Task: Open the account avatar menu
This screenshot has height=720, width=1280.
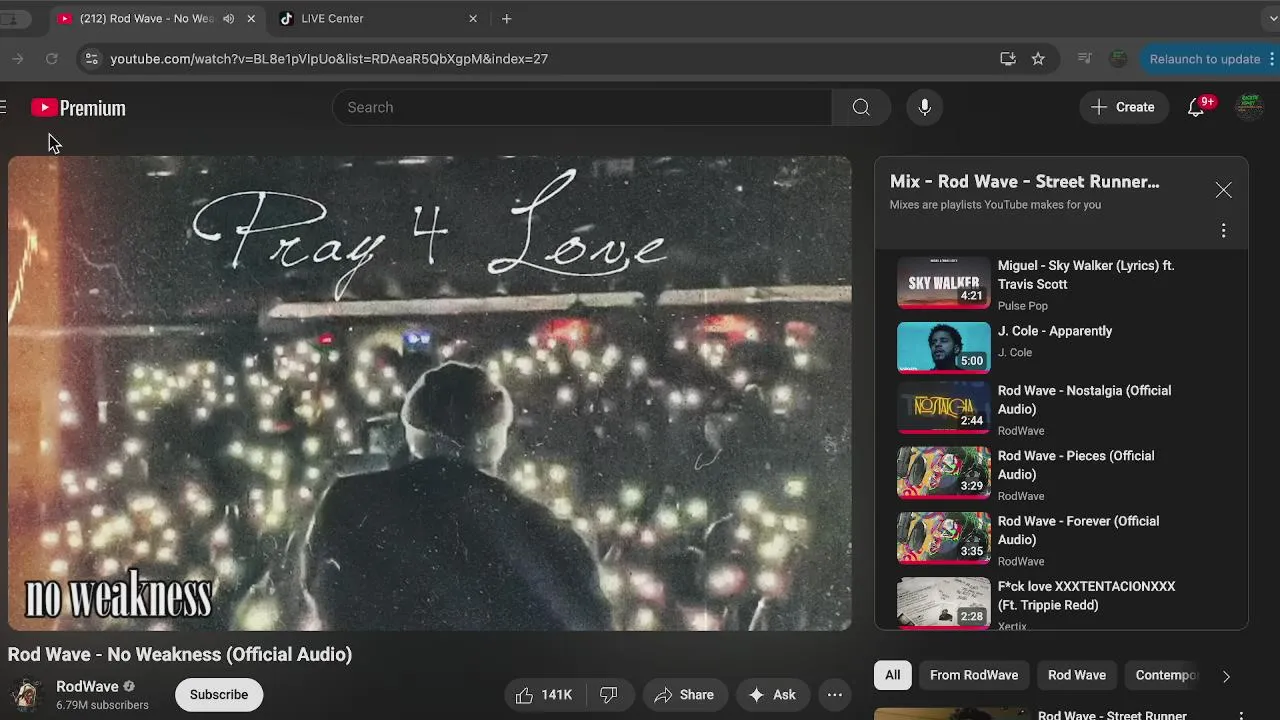Action: (1249, 107)
